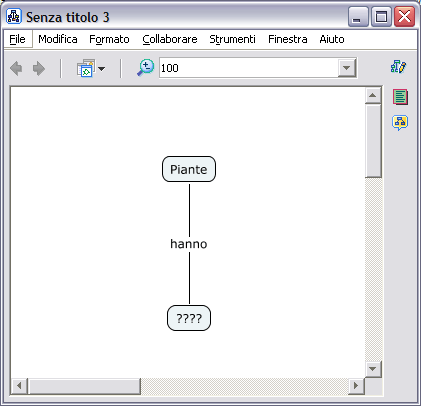Click the forward navigation arrow
Viewport: 421px width, 406px height.
[39, 68]
